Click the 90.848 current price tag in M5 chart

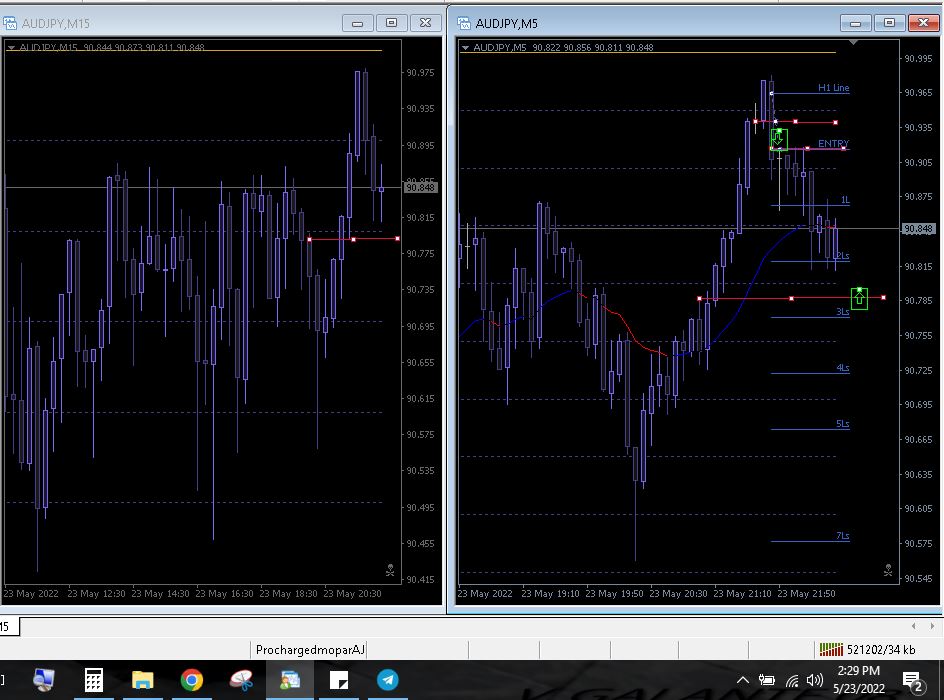(x=918, y=229)
